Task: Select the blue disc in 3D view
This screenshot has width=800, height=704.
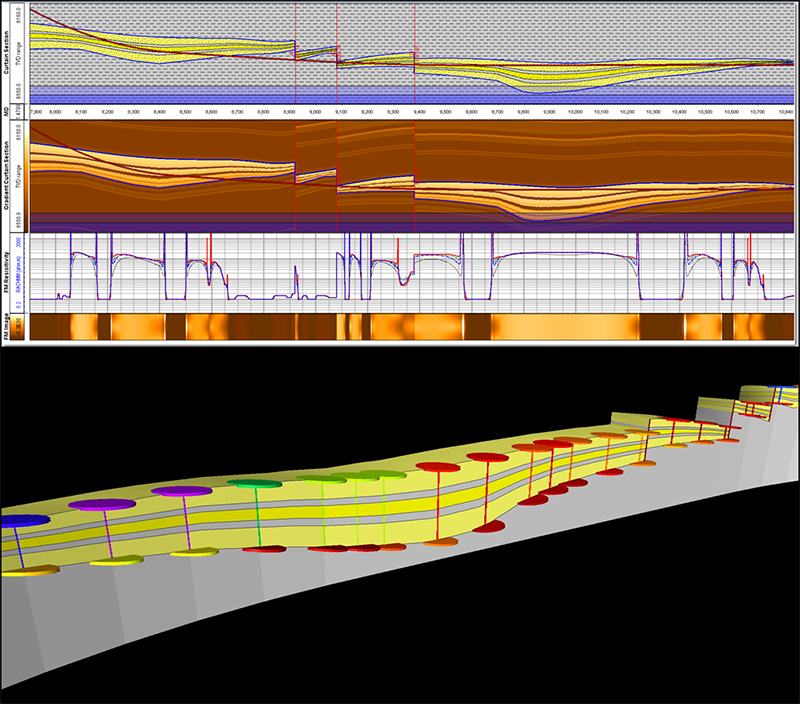Action: [x=22, y=521]
